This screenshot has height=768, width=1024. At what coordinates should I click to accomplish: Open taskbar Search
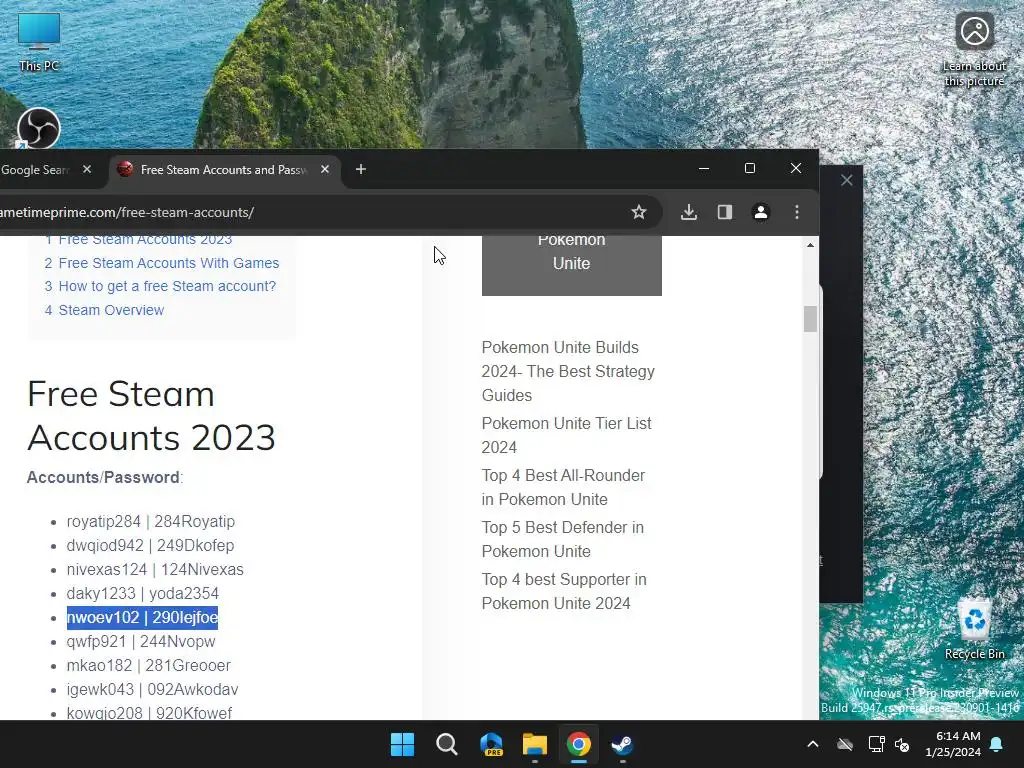(x=447, y=744)
